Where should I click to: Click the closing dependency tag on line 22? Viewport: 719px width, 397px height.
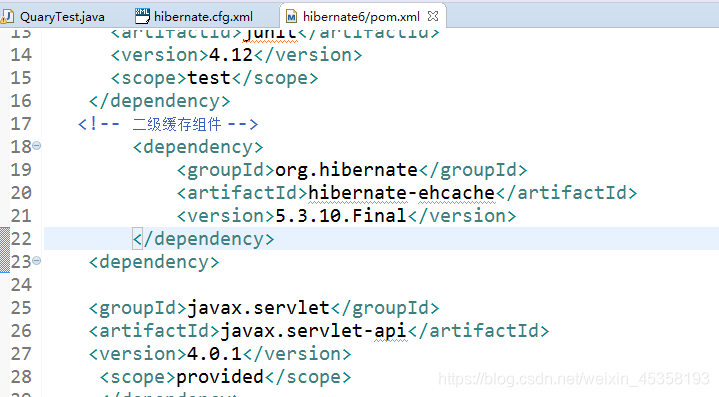point(204,239)
